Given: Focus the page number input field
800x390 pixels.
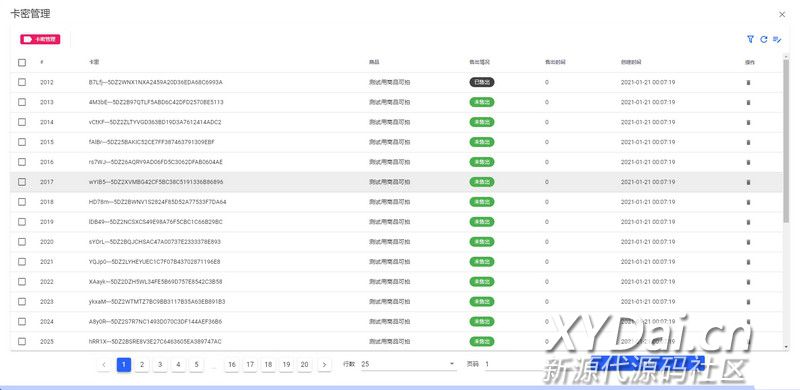Looking at the screenshot, I should (x=515, y=364).
